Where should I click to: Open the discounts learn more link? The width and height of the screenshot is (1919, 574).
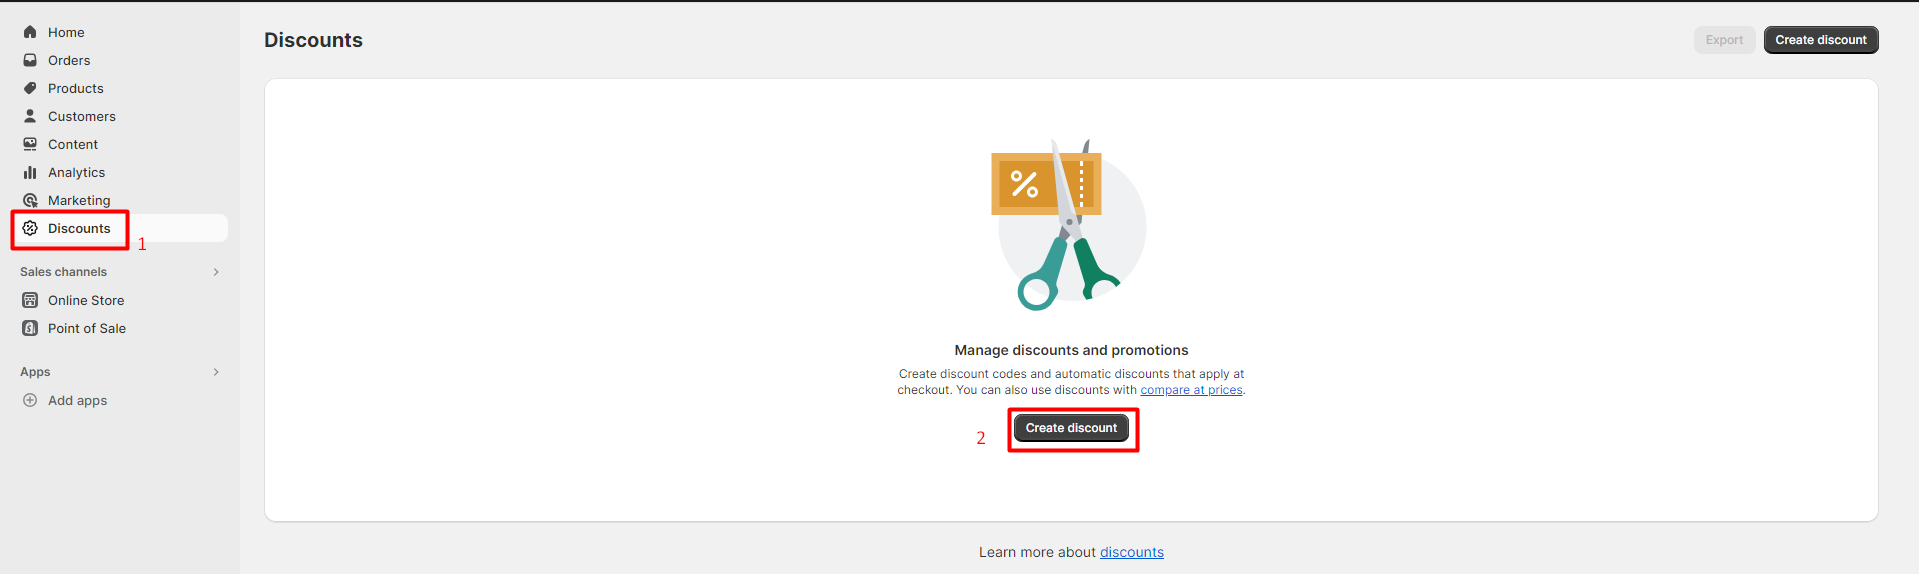[1132, 552]
